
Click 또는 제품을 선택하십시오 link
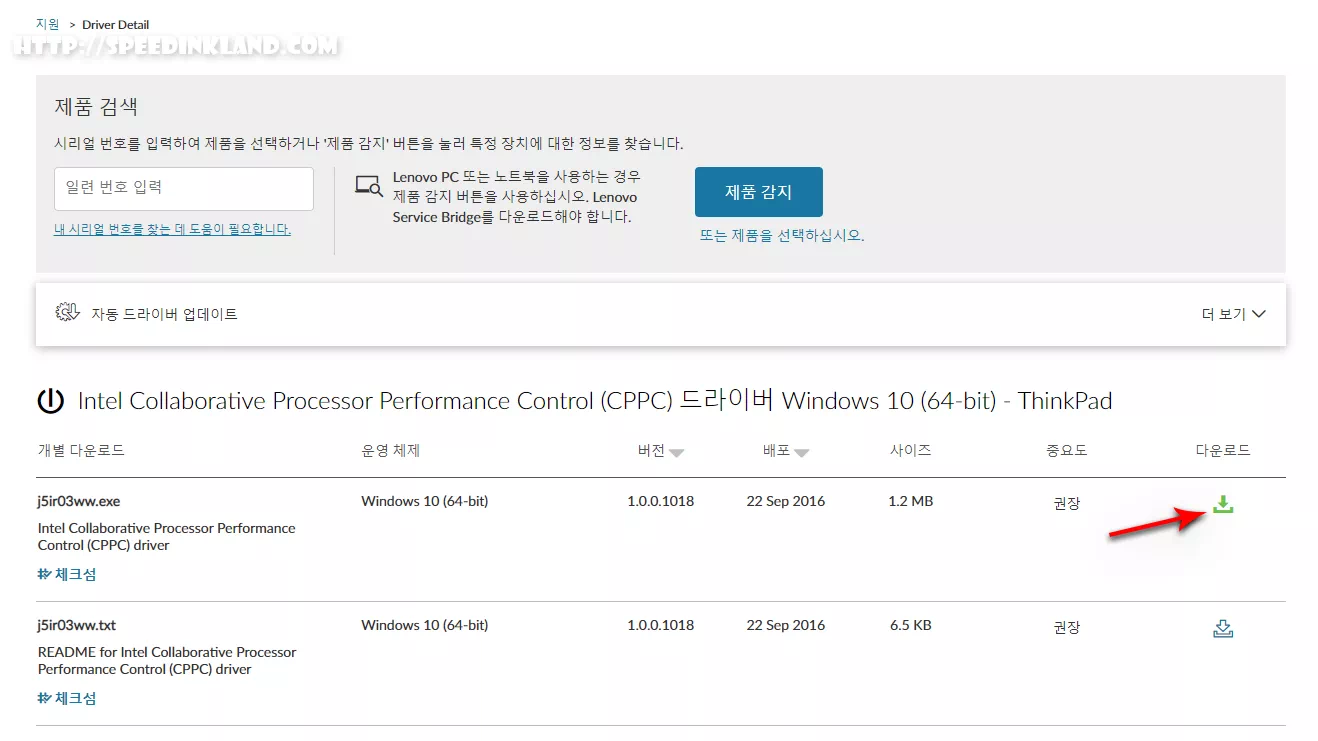(x=782, y=236)
